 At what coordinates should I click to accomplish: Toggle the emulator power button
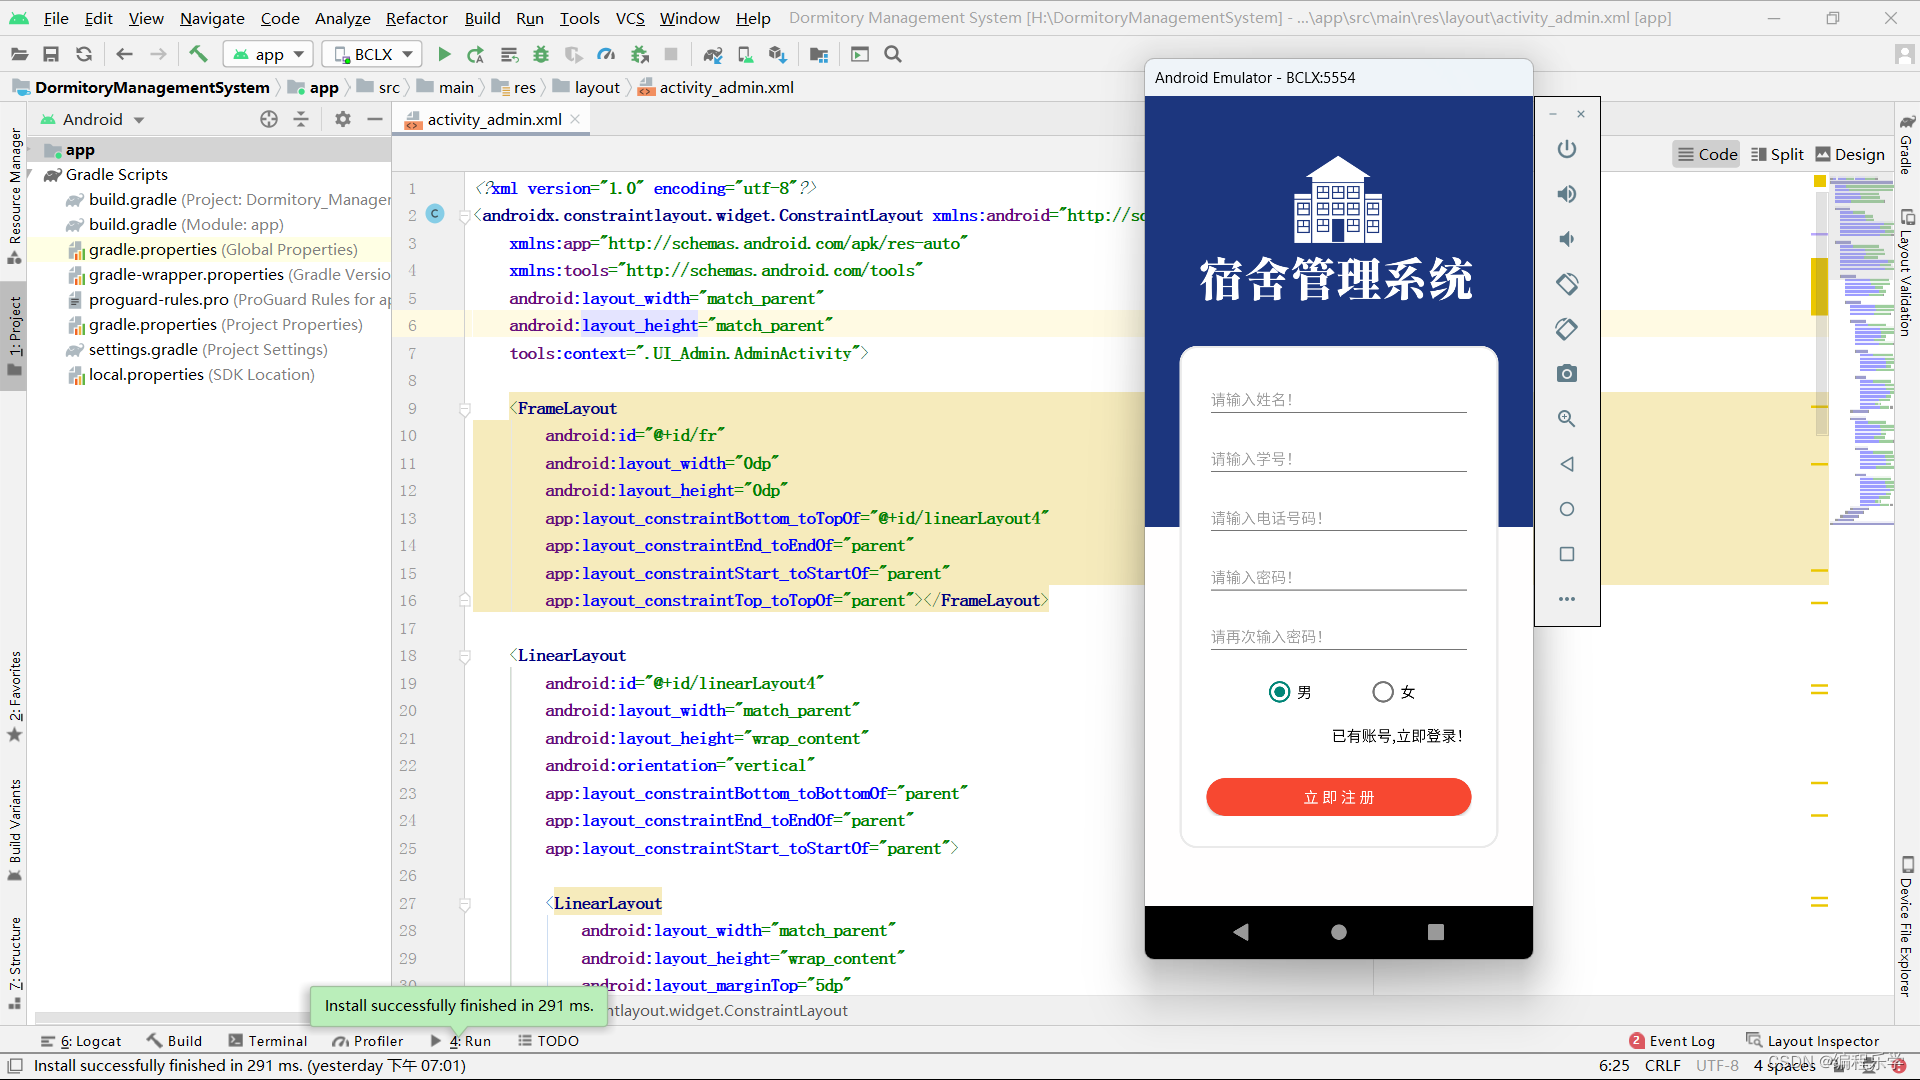(x=1566, y=149)
